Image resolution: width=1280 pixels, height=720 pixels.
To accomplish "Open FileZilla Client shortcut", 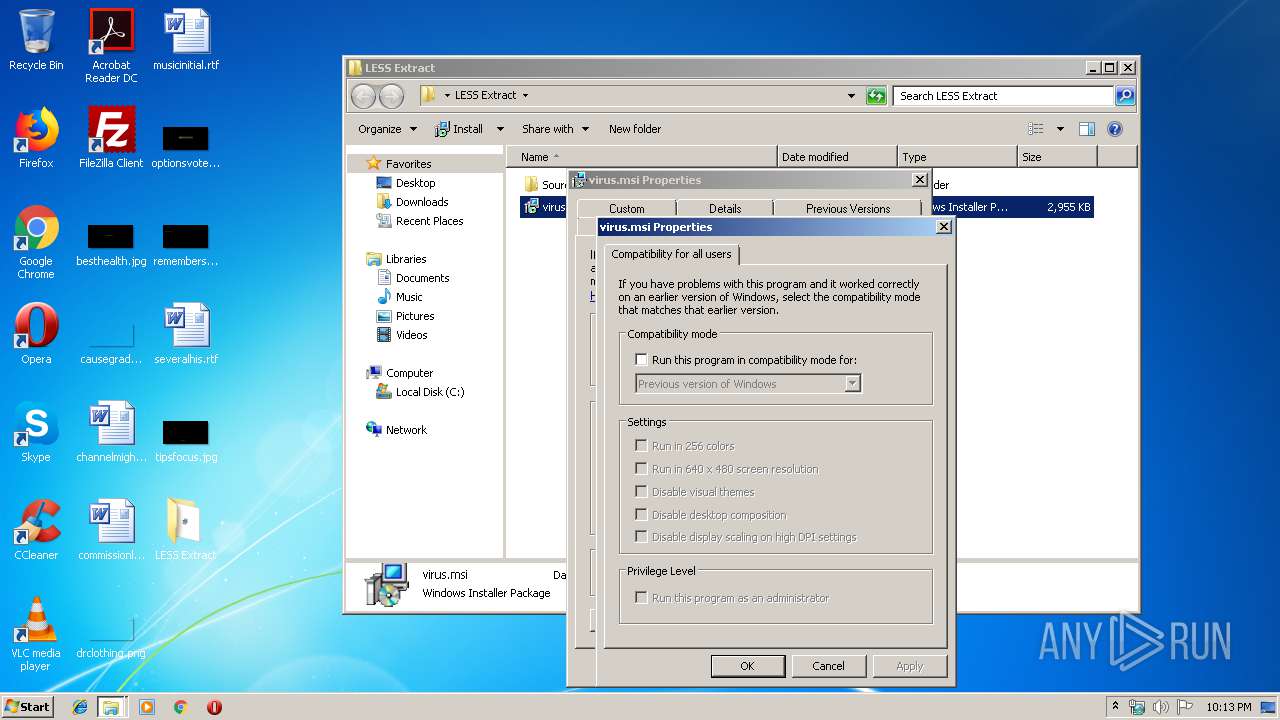I will point(111,137).
